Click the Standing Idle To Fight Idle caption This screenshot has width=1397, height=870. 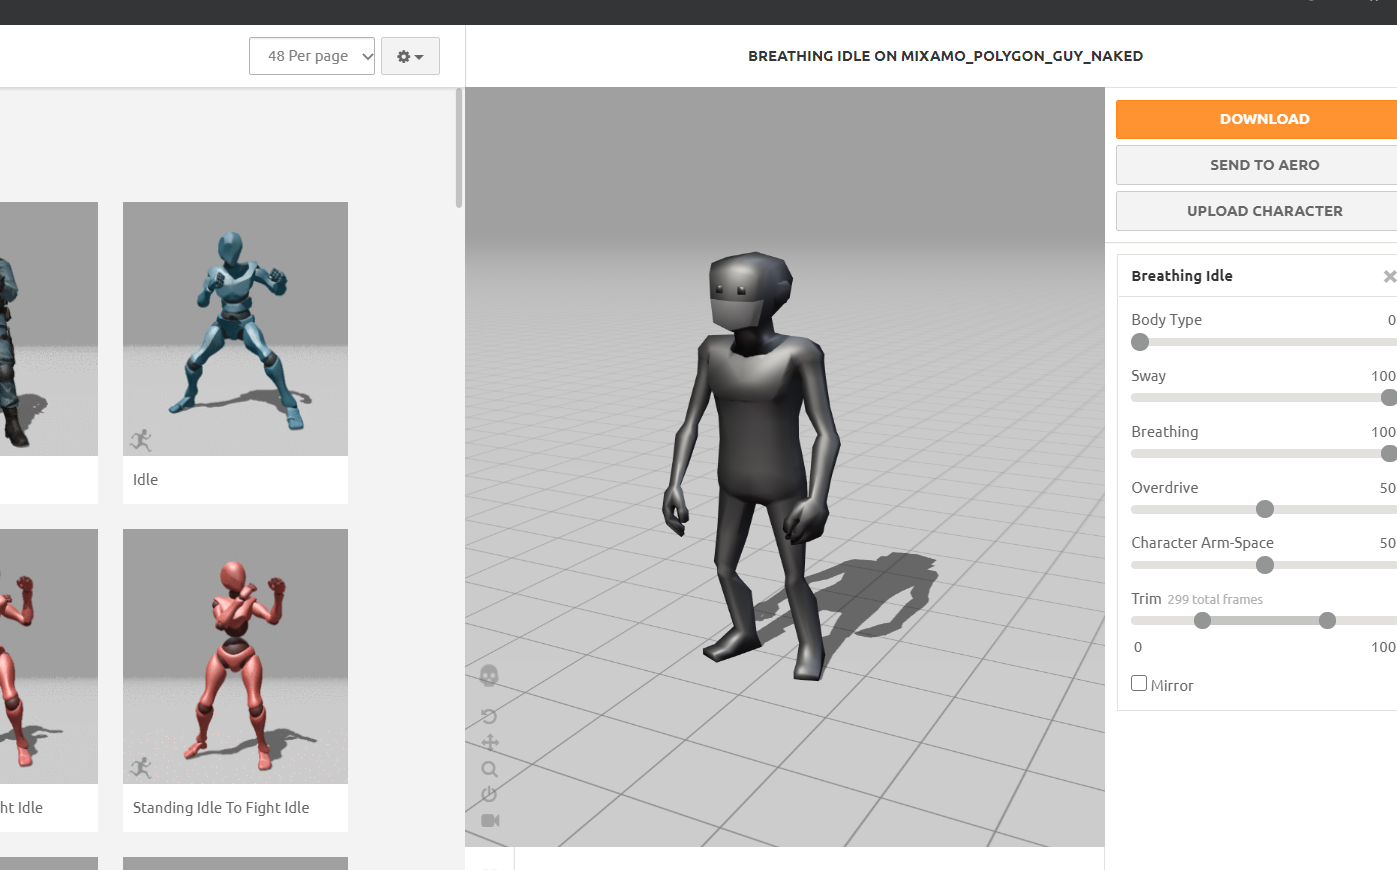tap(221, 808)
